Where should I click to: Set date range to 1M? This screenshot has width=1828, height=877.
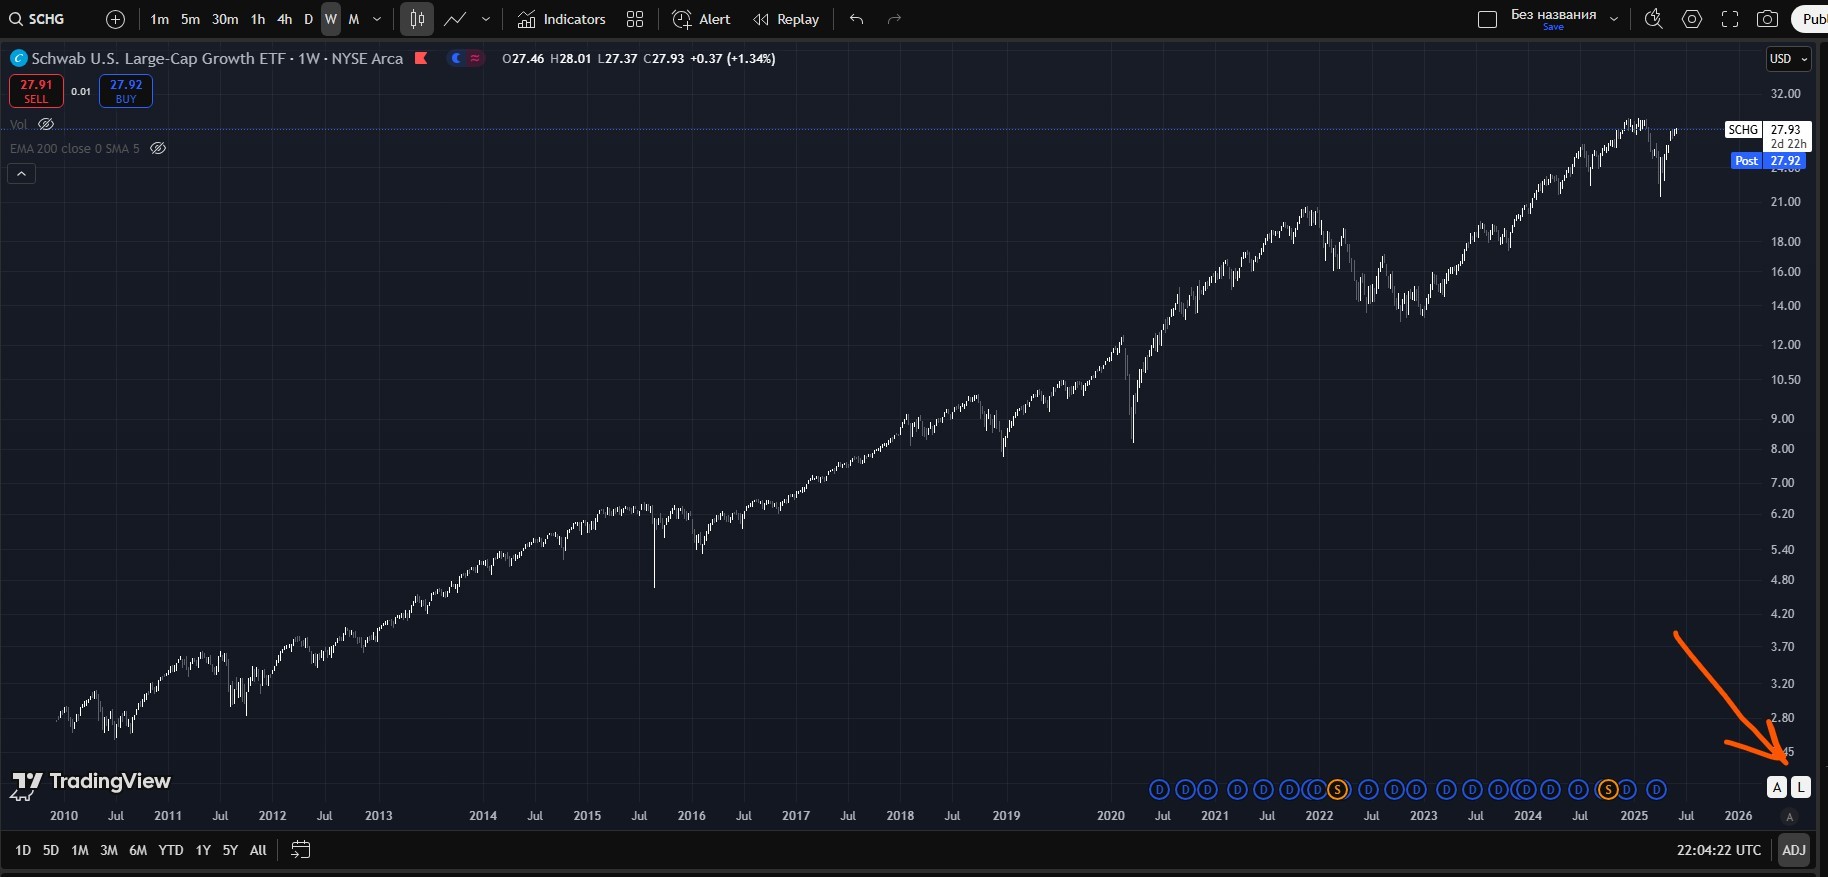80,850
